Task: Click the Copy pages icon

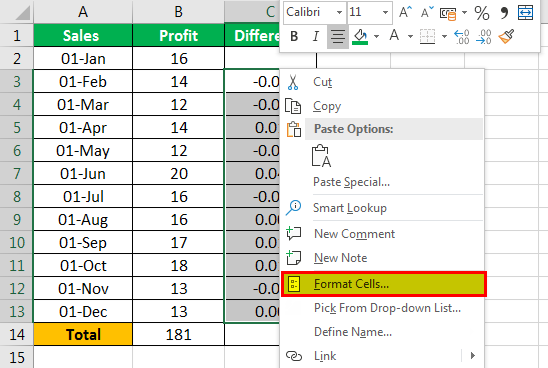Action: pyautogui.click(x=293, y=106)
